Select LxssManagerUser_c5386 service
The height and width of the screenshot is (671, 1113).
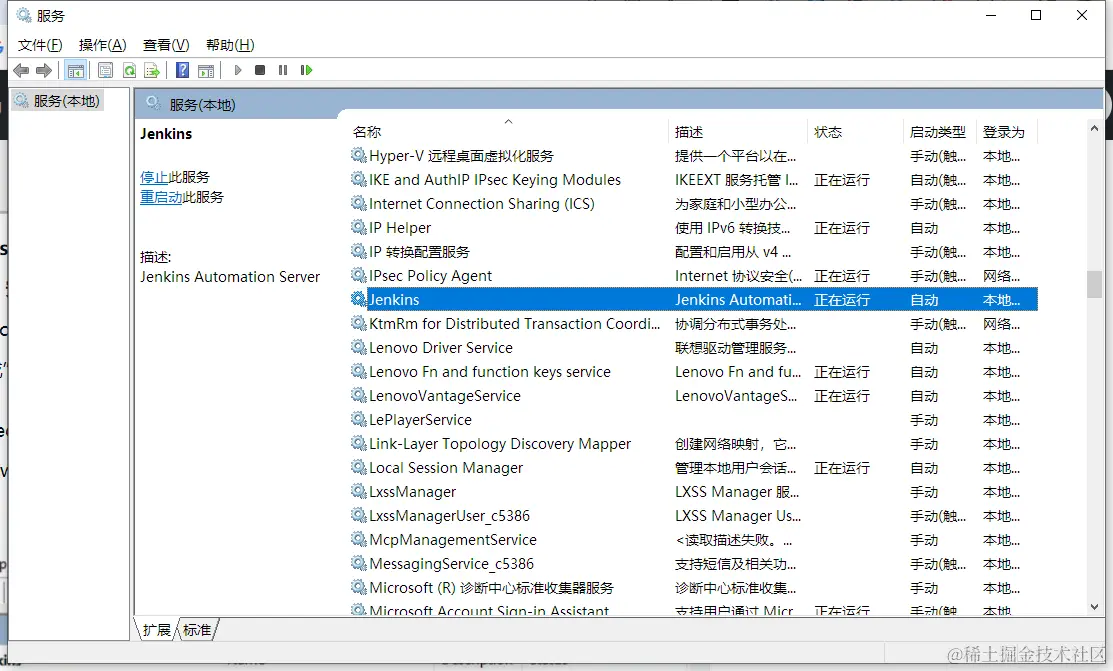click(x=449, y=515)
